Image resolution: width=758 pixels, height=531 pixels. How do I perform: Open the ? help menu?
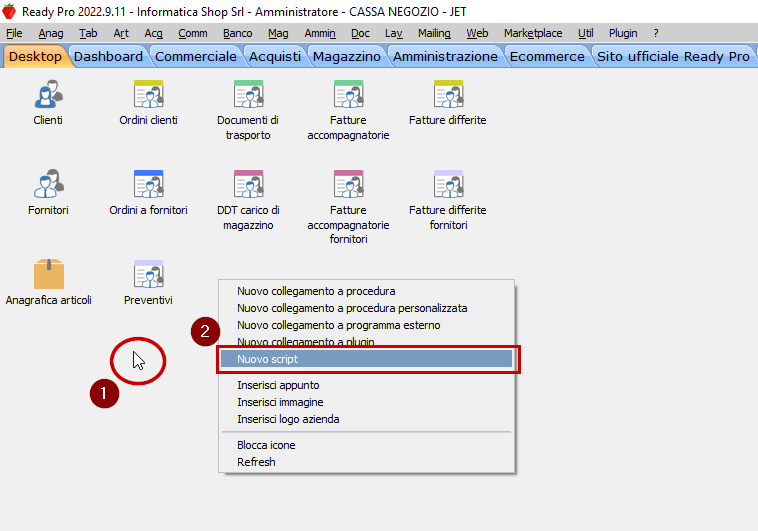(656, 33)
